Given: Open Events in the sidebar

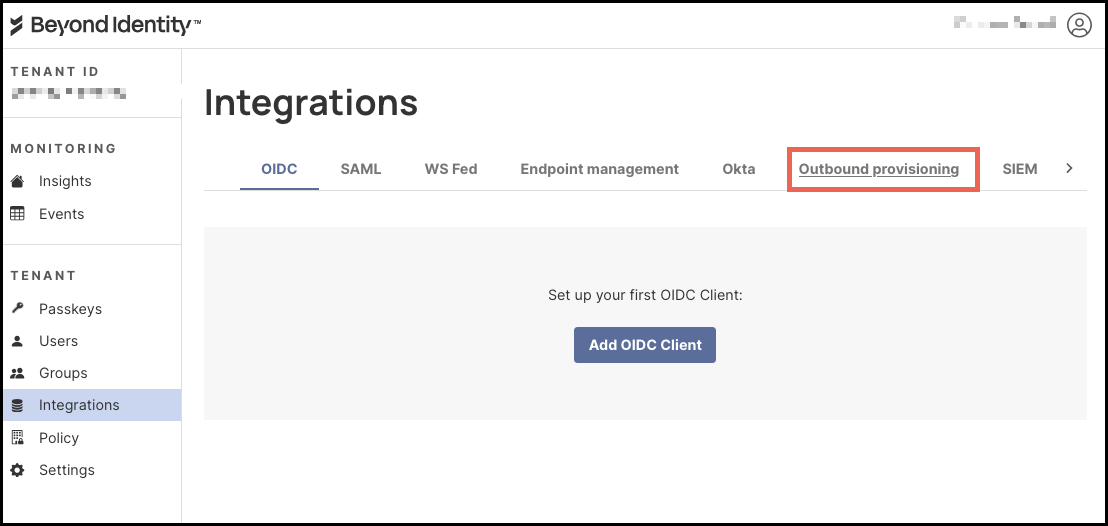Looking at the screenshot, I should (61, 214).
